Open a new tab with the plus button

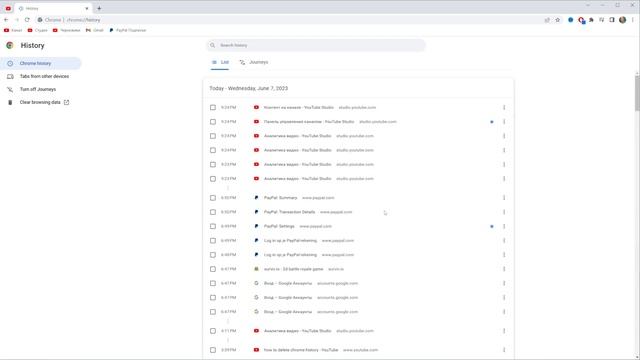pos(99,8)
